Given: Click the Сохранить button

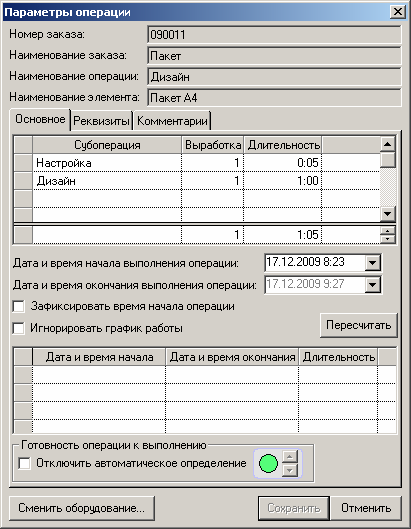Looking at the screenshot, I should (x=294, y=508).
